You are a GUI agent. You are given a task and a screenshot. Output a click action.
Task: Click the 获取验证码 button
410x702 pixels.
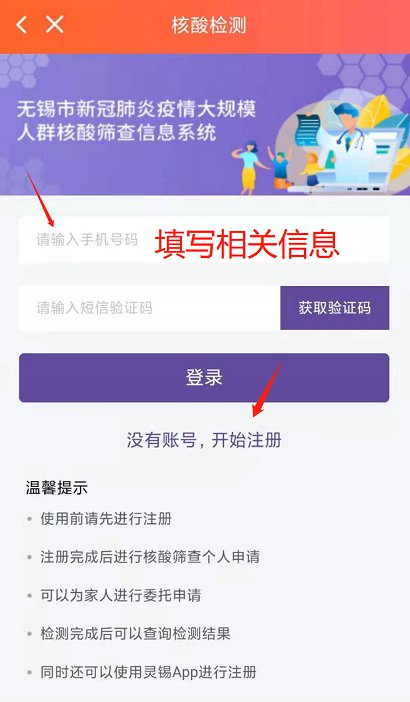(334, 308)
